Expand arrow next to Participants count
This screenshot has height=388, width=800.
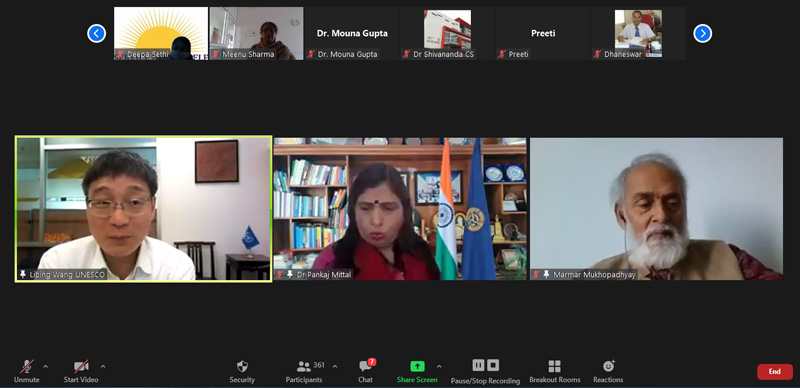pos(335,366)
